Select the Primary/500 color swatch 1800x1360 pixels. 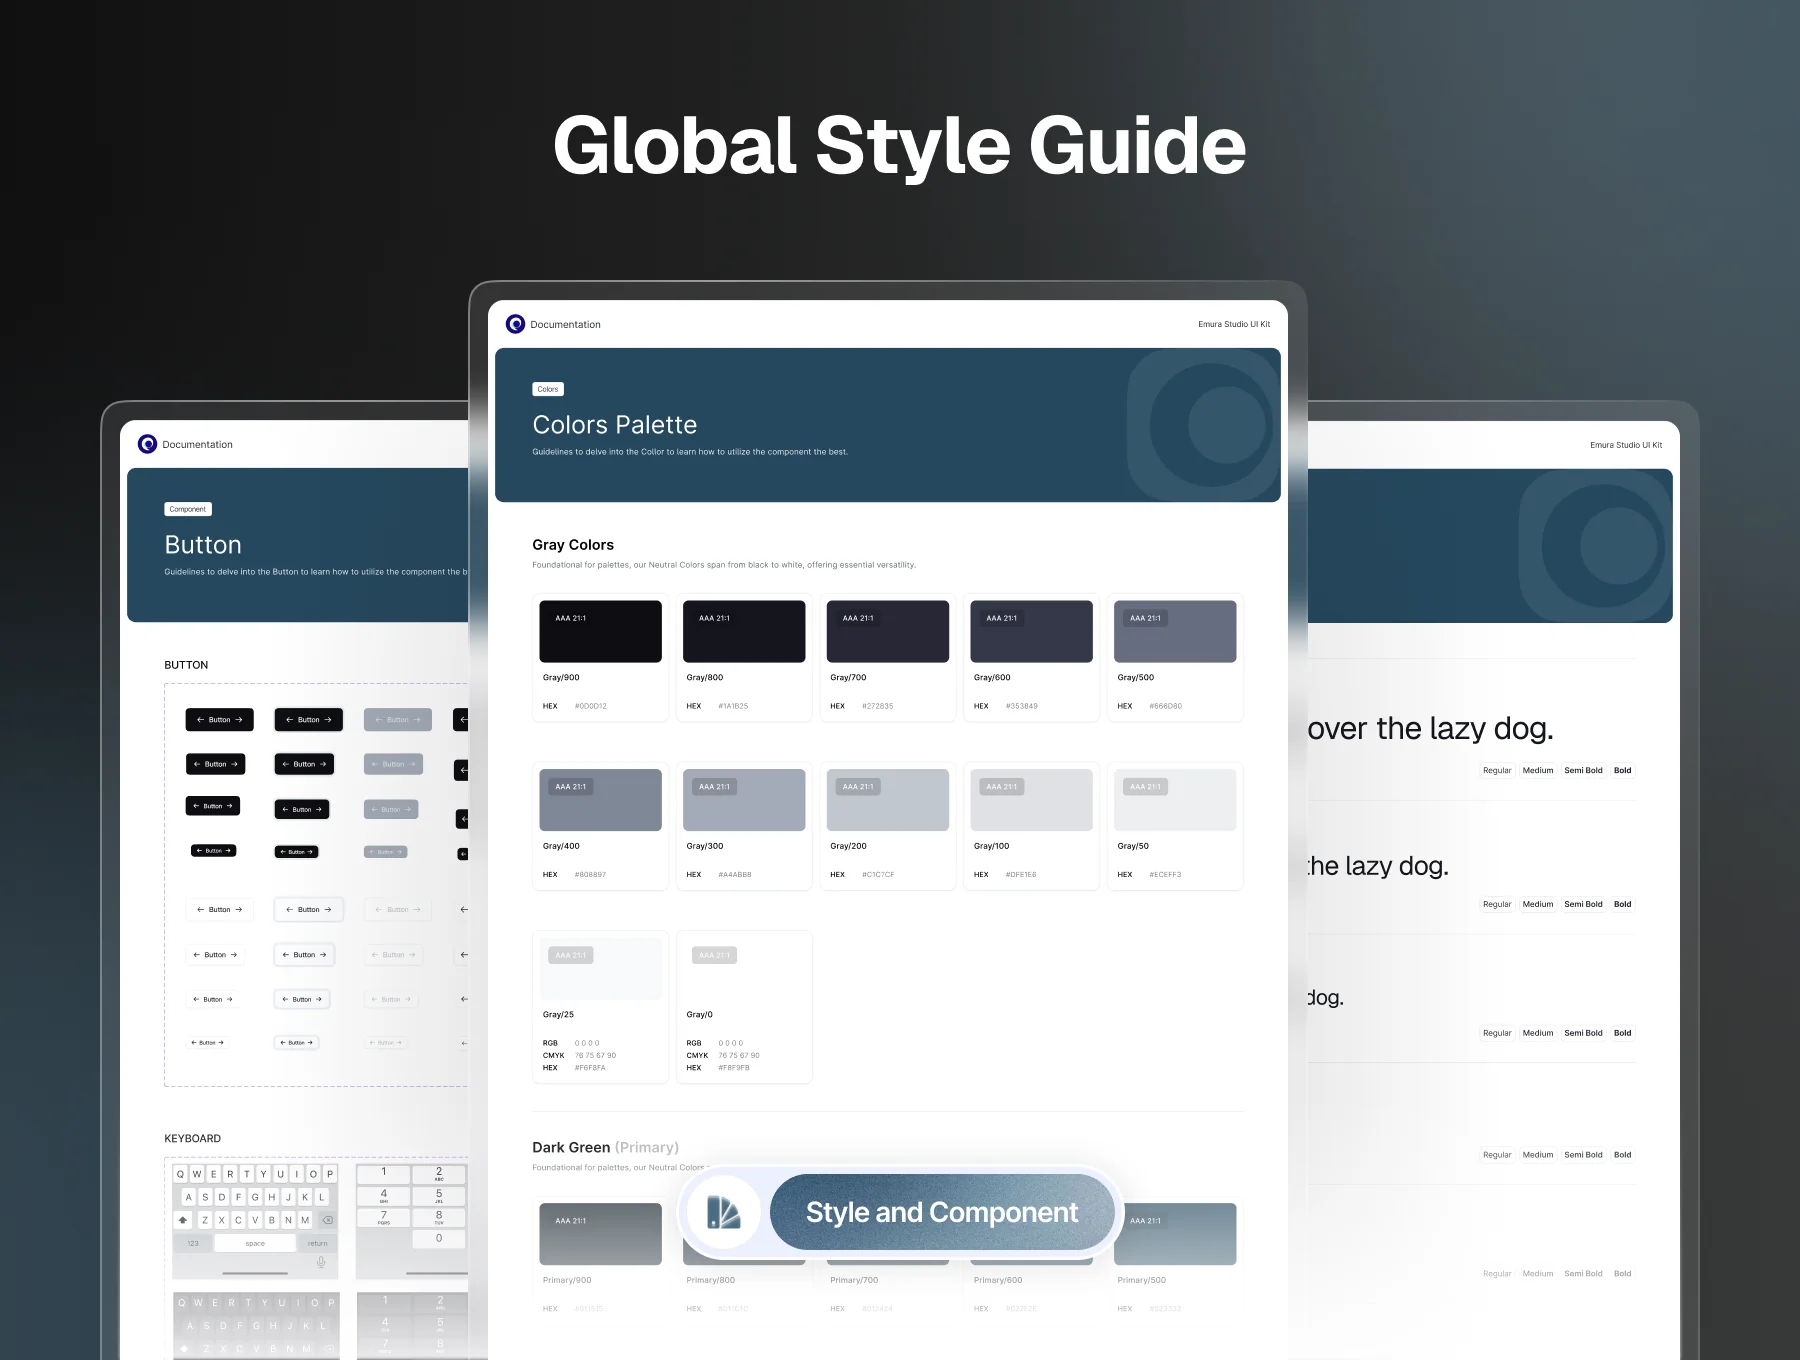click(1175, 1234)
